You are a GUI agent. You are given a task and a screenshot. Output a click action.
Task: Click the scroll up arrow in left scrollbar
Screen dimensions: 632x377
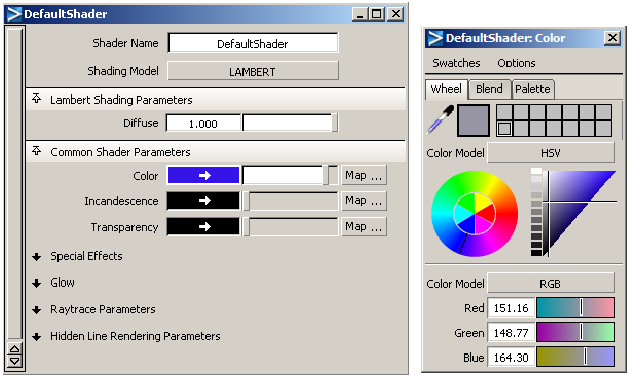(x=15, y=349)
